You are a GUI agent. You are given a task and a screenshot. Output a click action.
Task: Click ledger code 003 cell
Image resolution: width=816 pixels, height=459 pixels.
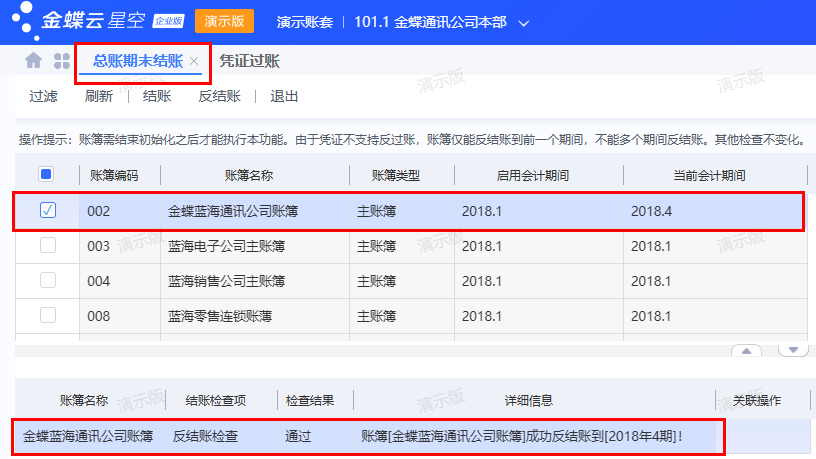tap(120, 246)
